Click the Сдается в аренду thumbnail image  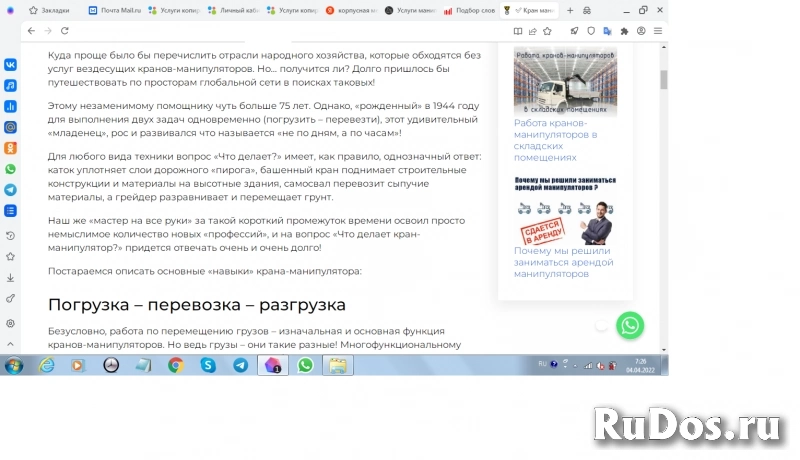[x=565, y=210]
